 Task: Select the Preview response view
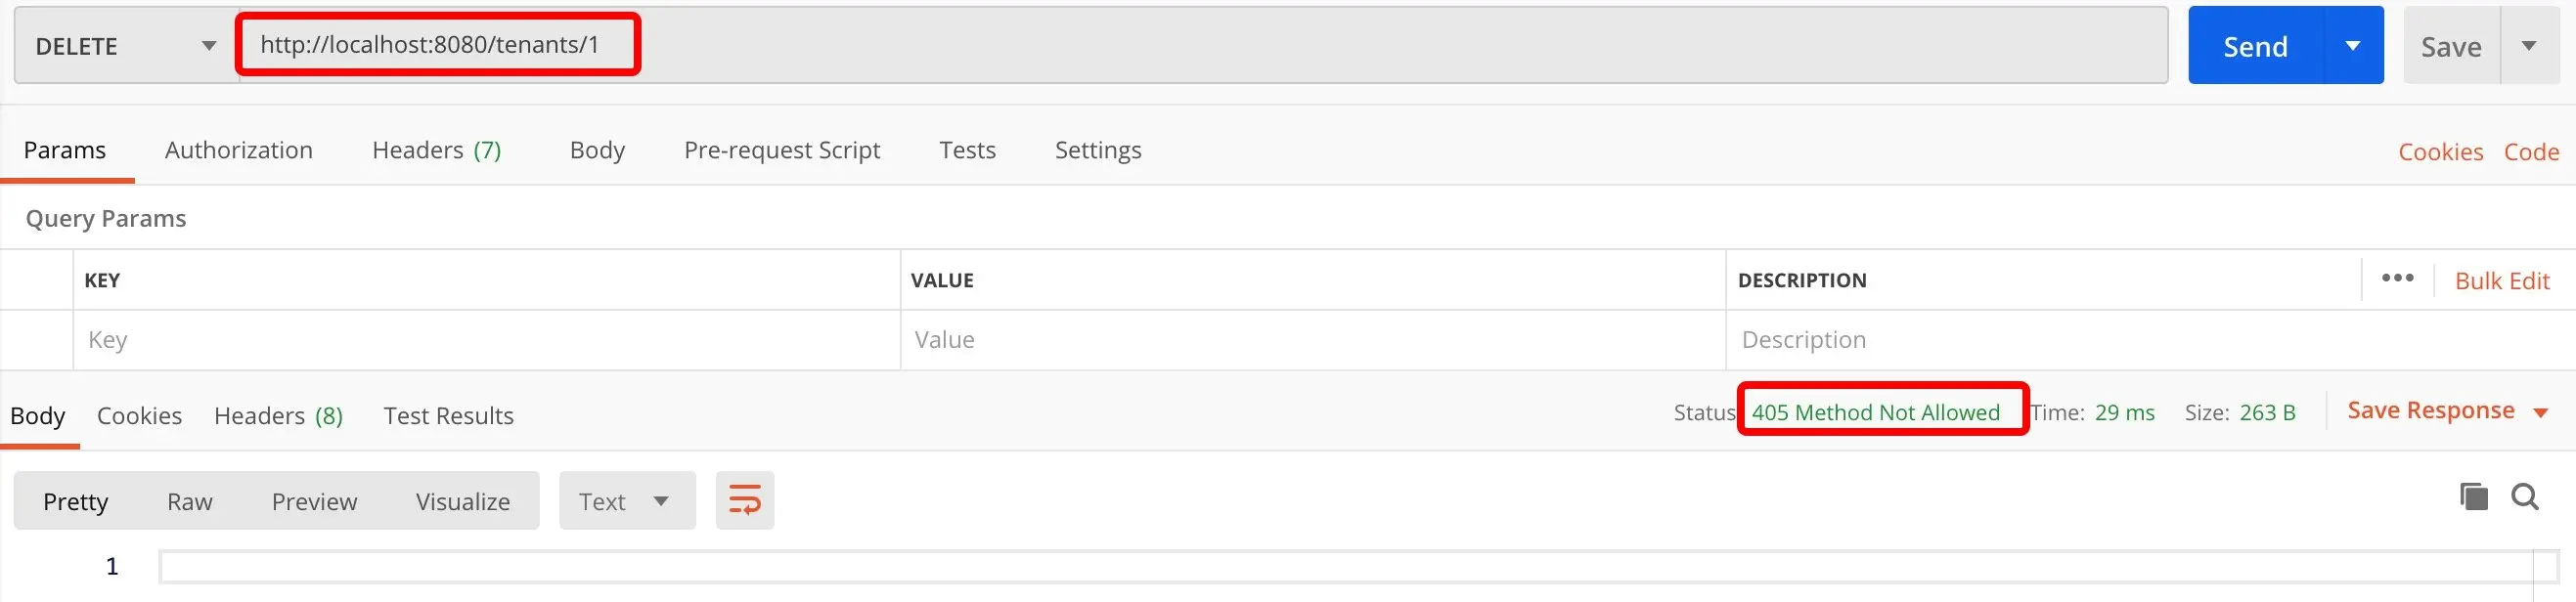coord(314,501)
